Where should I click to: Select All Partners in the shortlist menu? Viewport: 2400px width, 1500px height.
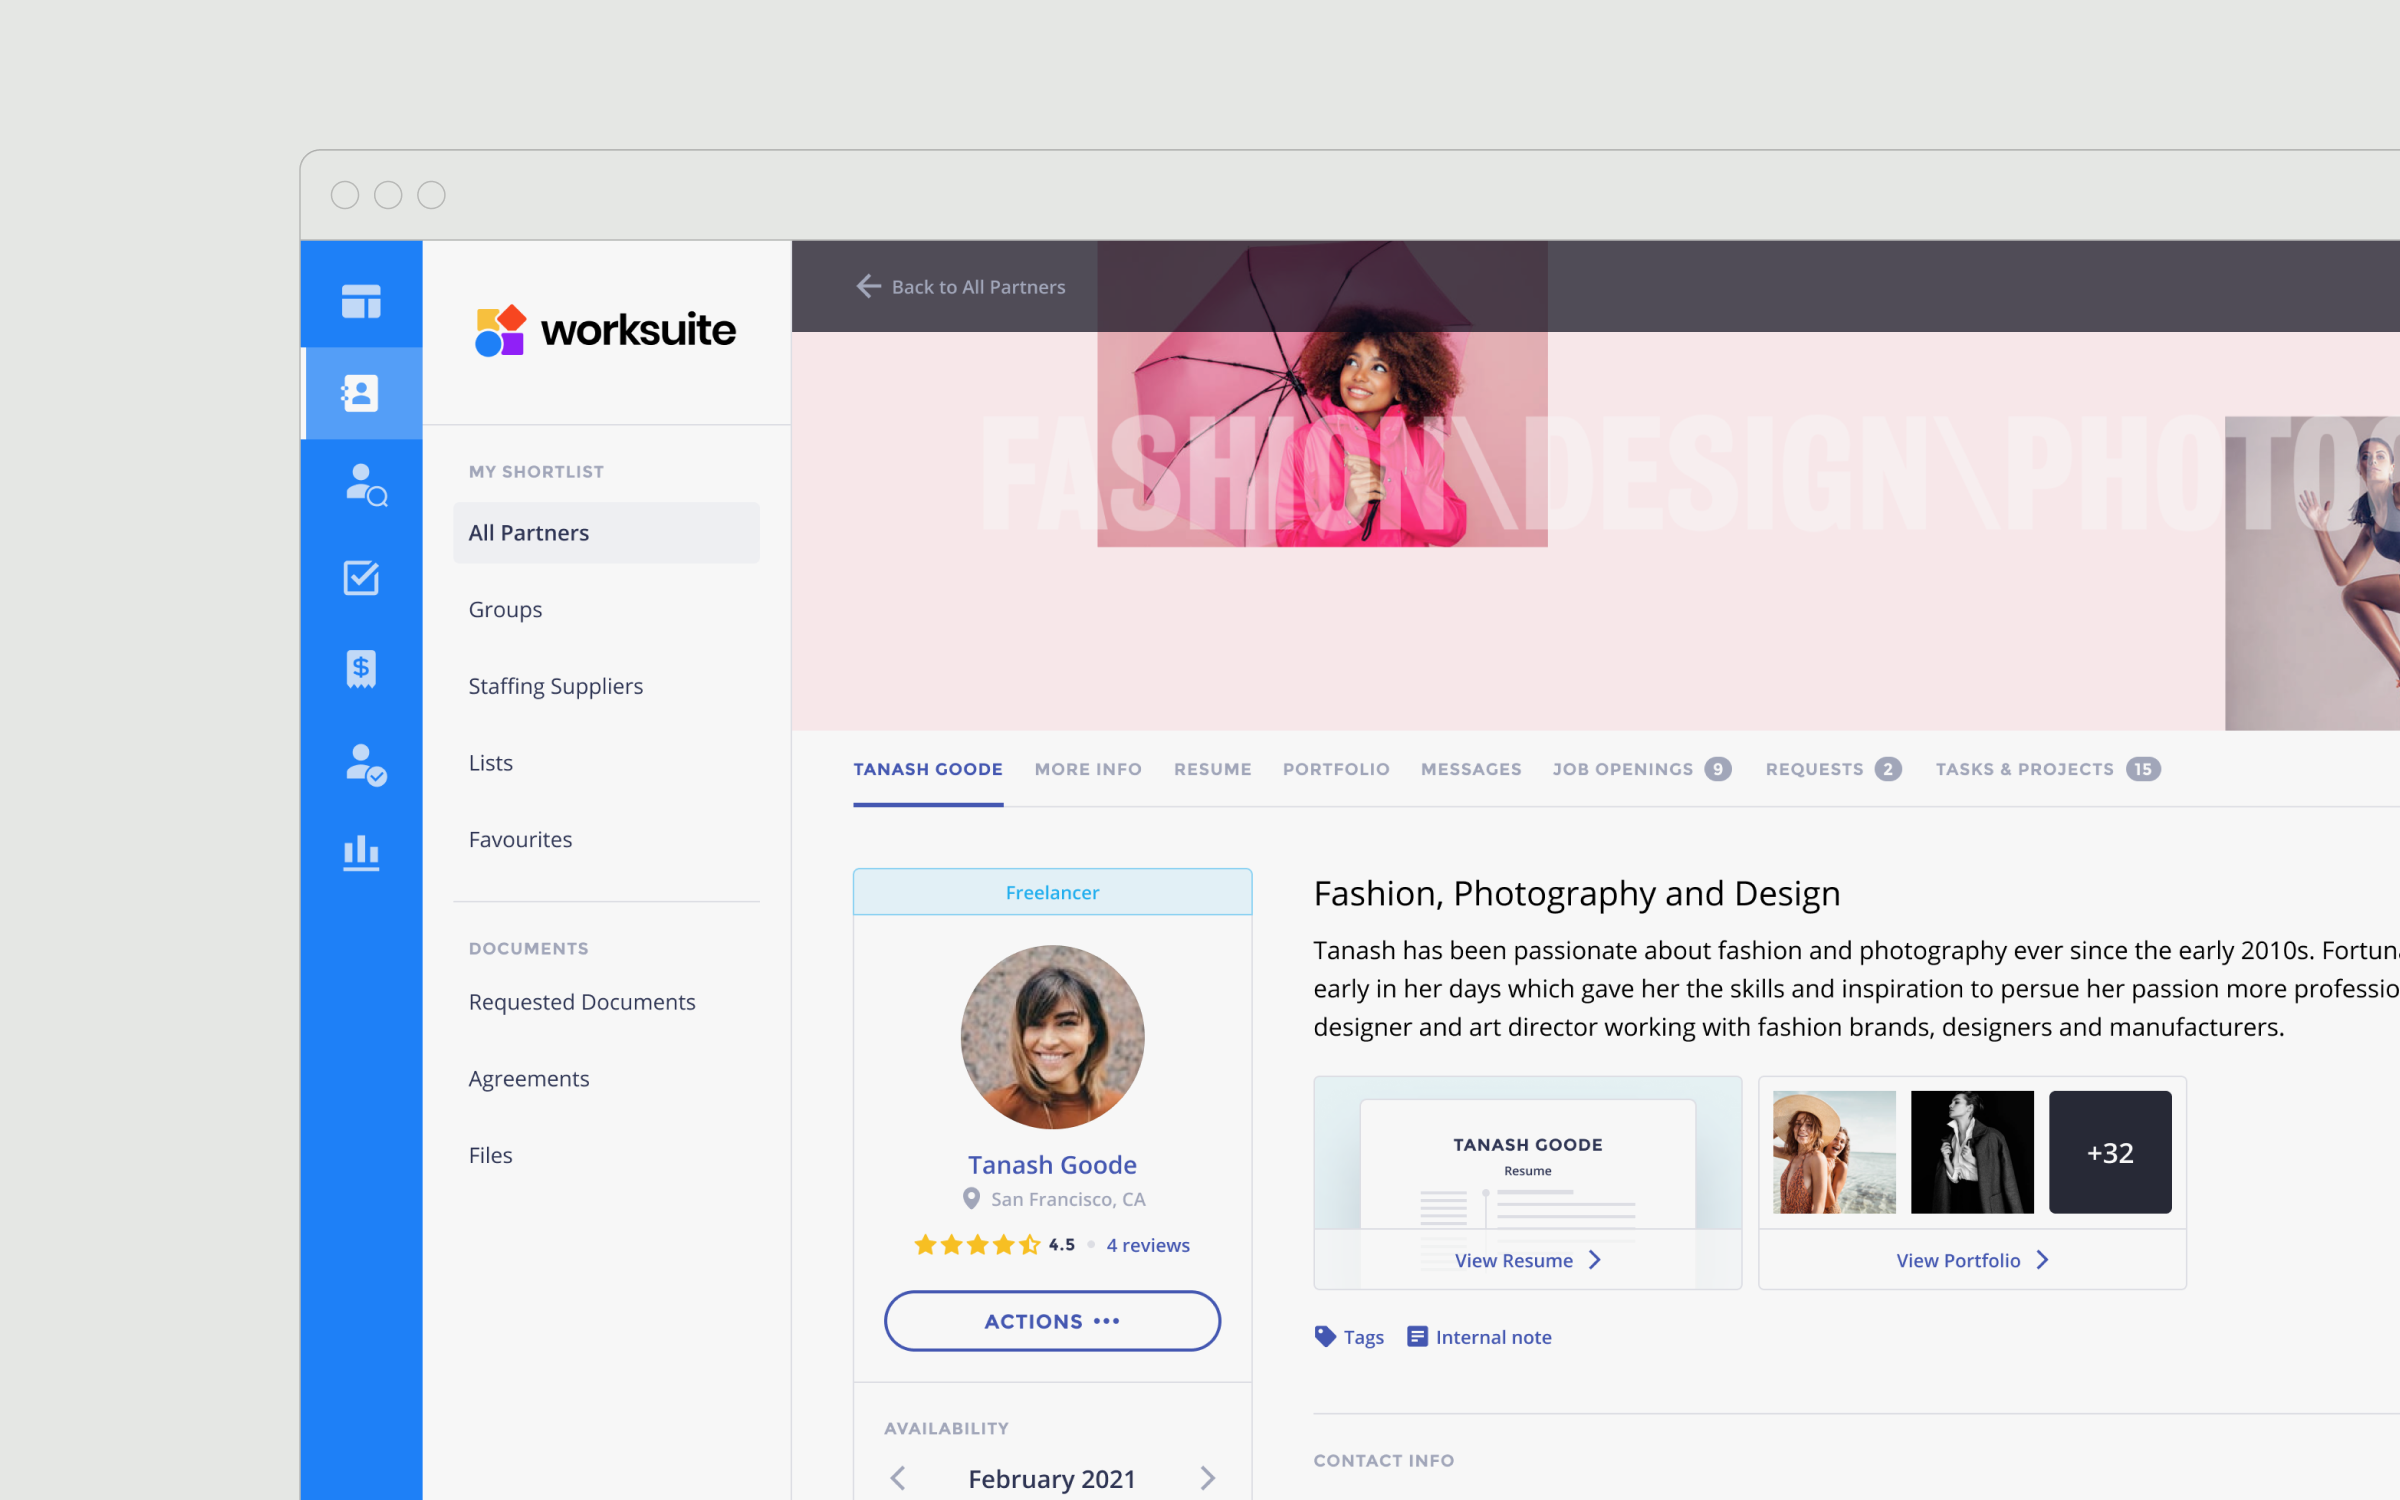click(606, 533)
